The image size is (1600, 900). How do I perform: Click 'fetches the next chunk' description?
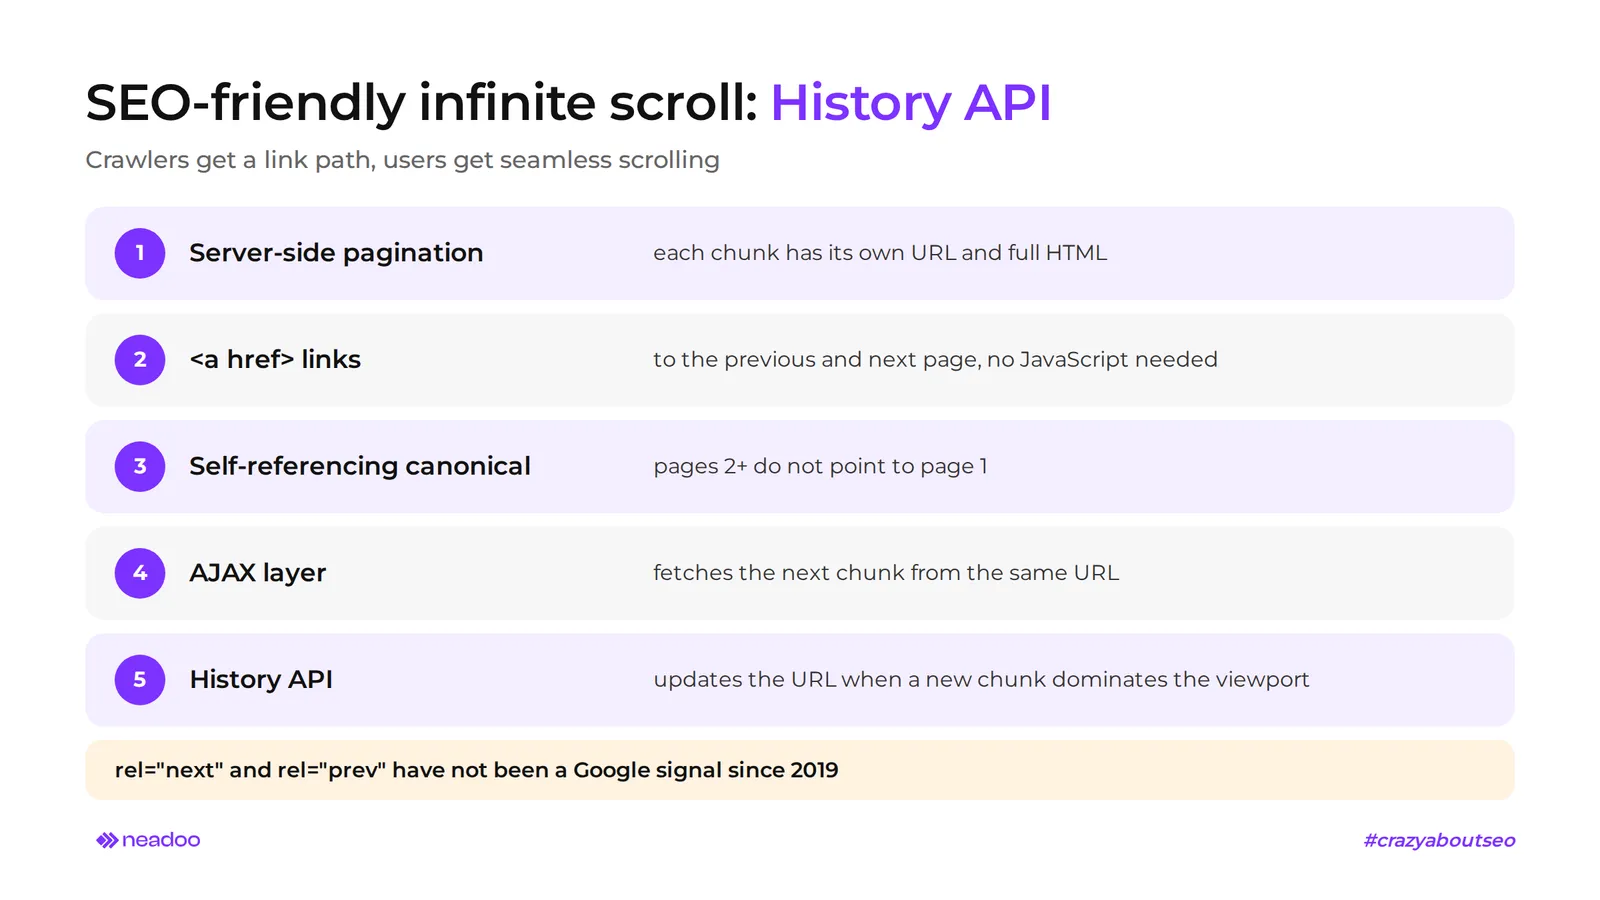886,573
